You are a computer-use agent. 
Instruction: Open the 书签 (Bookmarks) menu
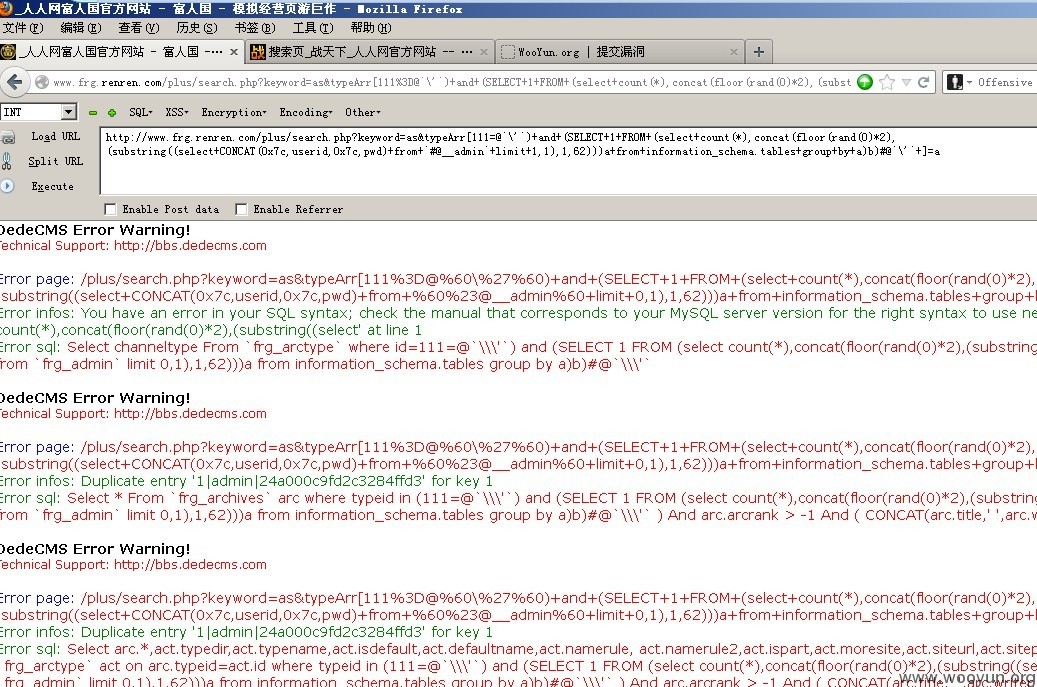click(x=255, y=28)
